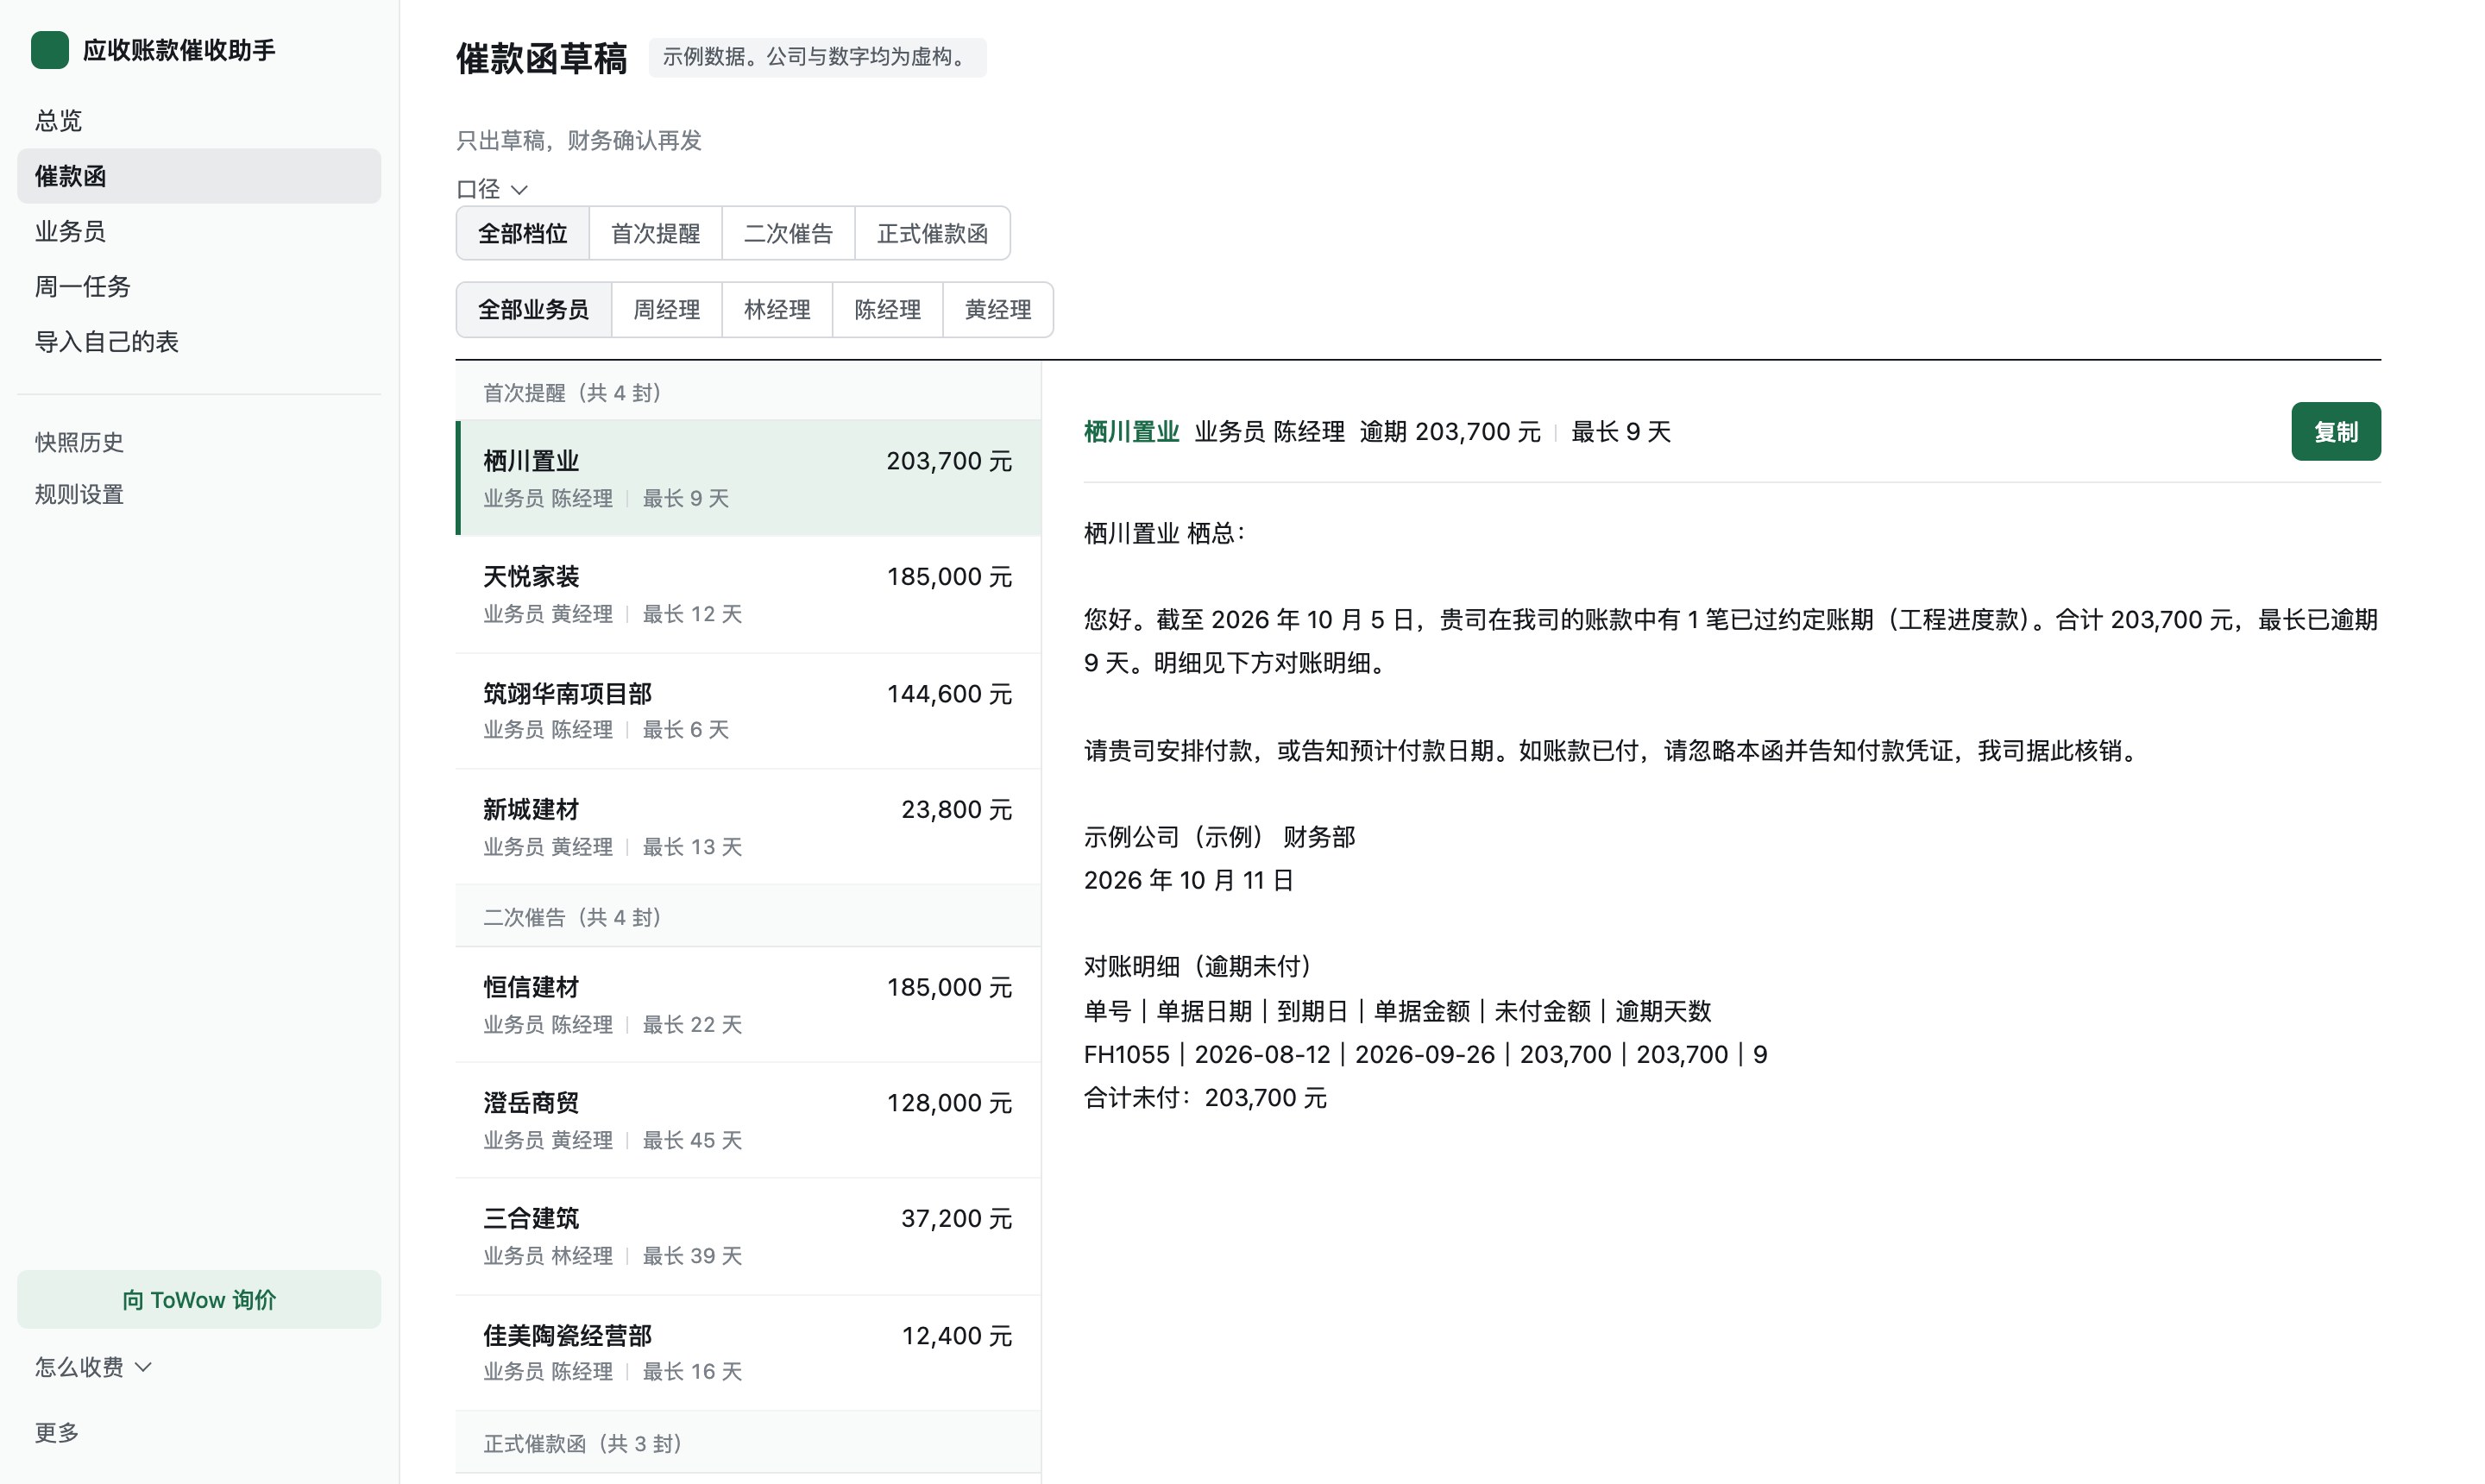Go to 业务员 sidebar page
The image size is (2485, 1484).
(x=199, y=231)
